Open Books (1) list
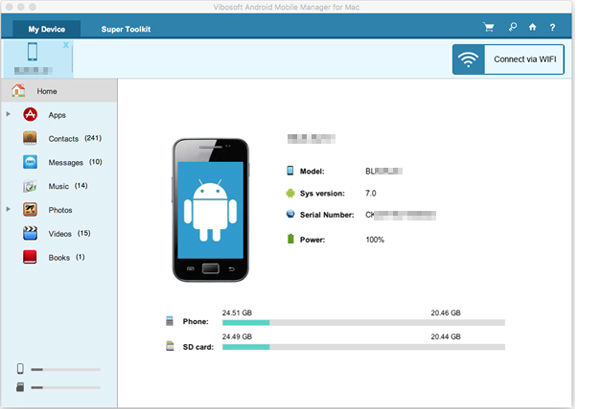This screenshot has height=409, width=600. tap(67, 257)
